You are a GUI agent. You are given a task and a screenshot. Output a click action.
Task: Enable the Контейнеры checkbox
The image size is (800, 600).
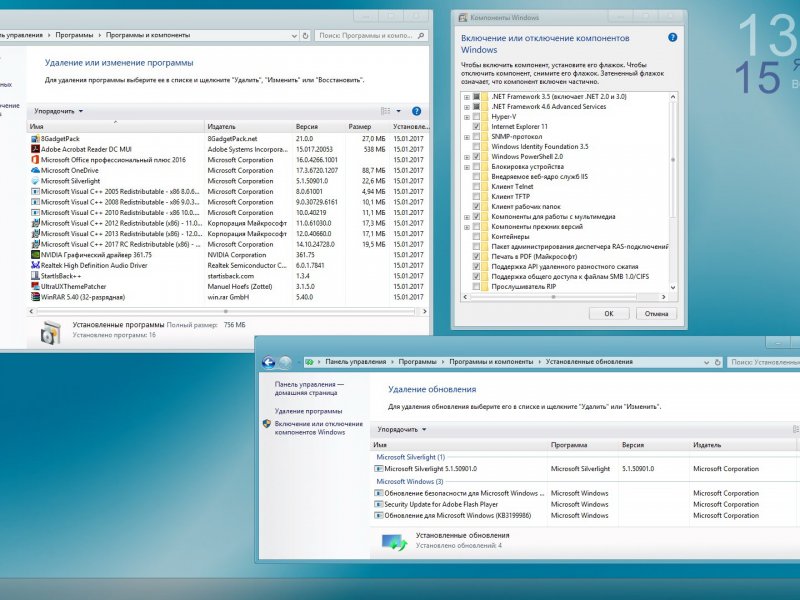(477, 237)
